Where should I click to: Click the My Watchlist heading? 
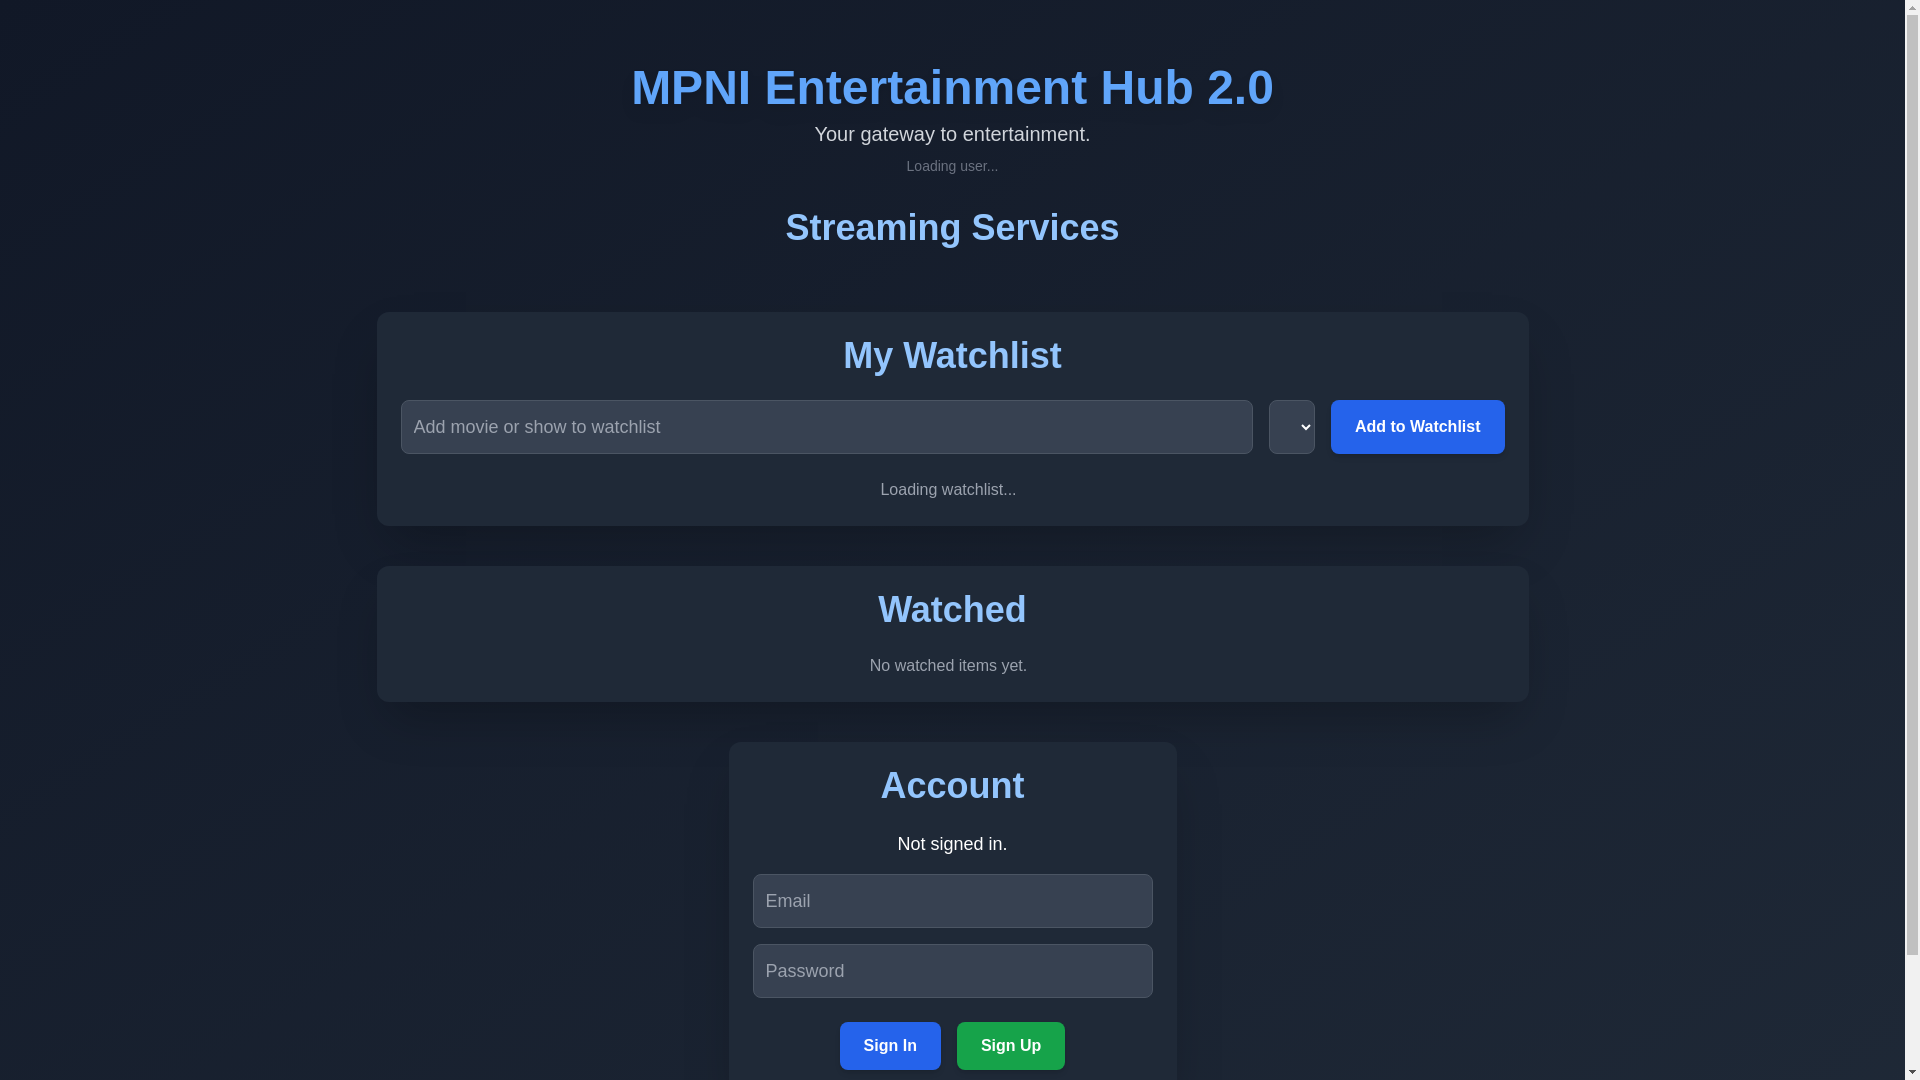tap(952, 356)
